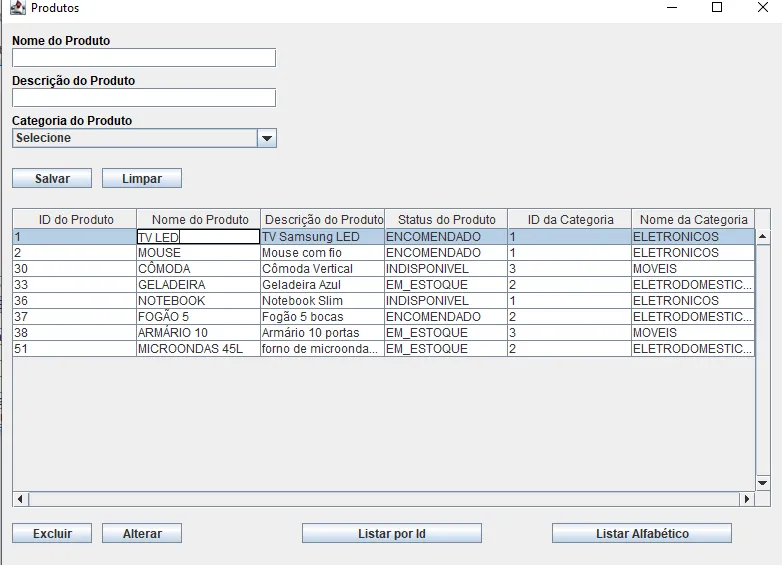The width and height of the screenshot is (782, 565).
Task: Click the Listar Alfabético button
Action: 642,534
